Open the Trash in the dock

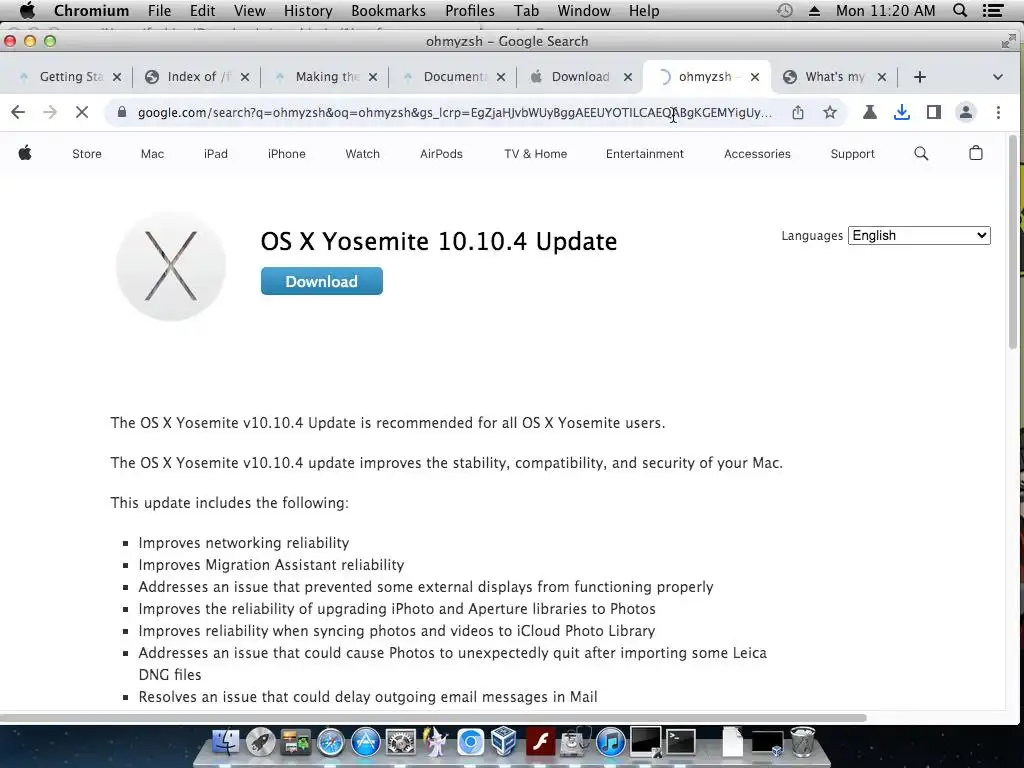coord(803,742)
